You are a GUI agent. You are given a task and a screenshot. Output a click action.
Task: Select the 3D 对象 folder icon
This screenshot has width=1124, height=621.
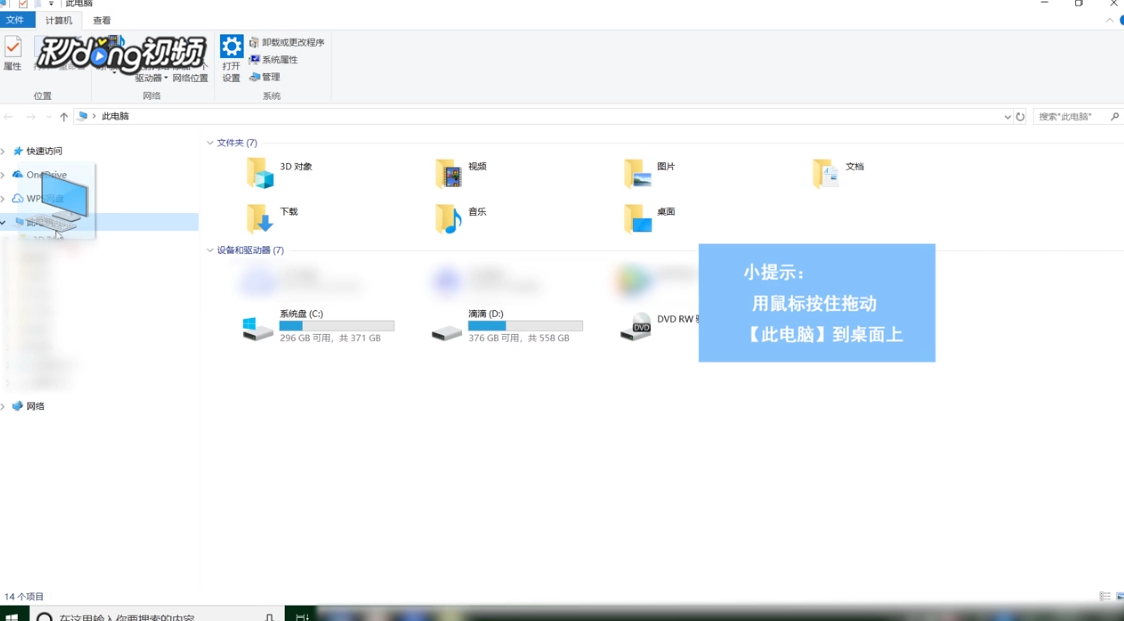click(259, 174)
